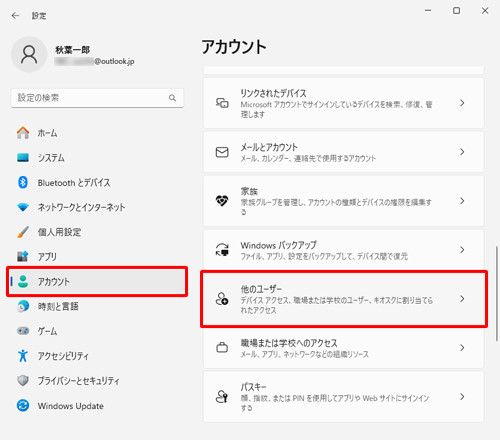Click the アカウント page heading
Screen dimensions: 500x440
(234, 47)
